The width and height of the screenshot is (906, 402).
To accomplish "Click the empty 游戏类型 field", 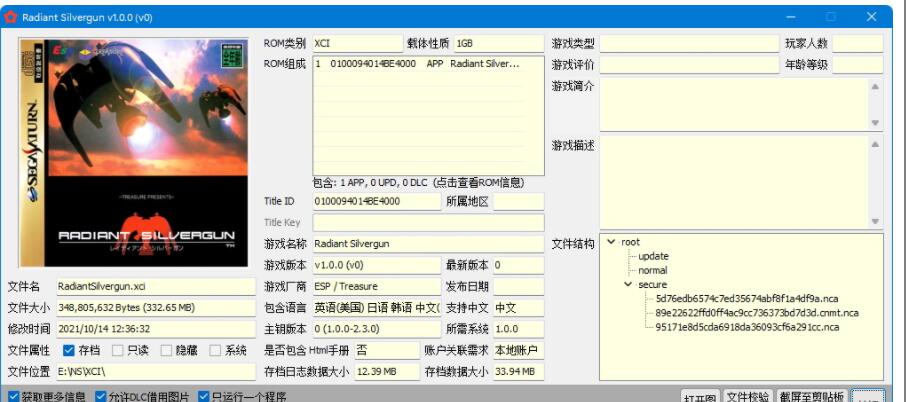I will [689, 43].
